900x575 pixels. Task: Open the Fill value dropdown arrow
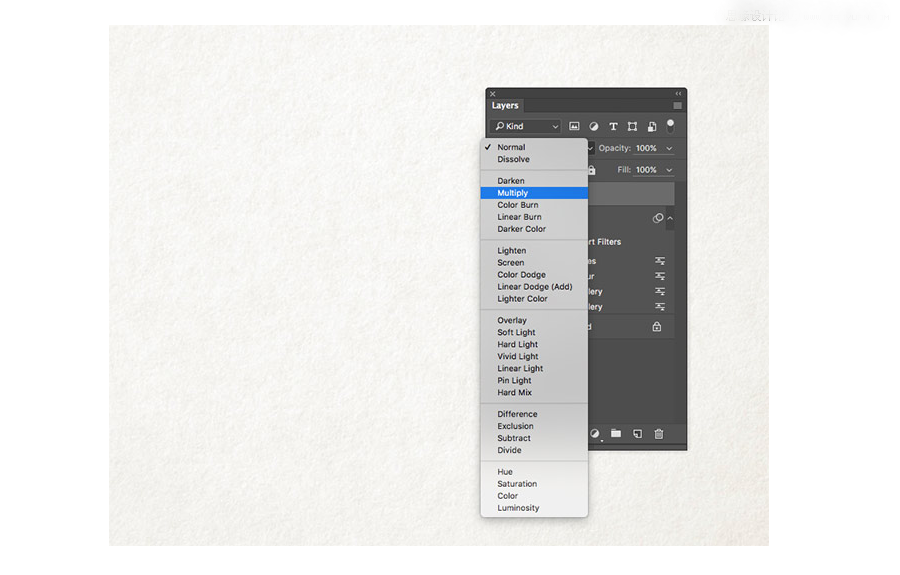(x=669, y=171)
